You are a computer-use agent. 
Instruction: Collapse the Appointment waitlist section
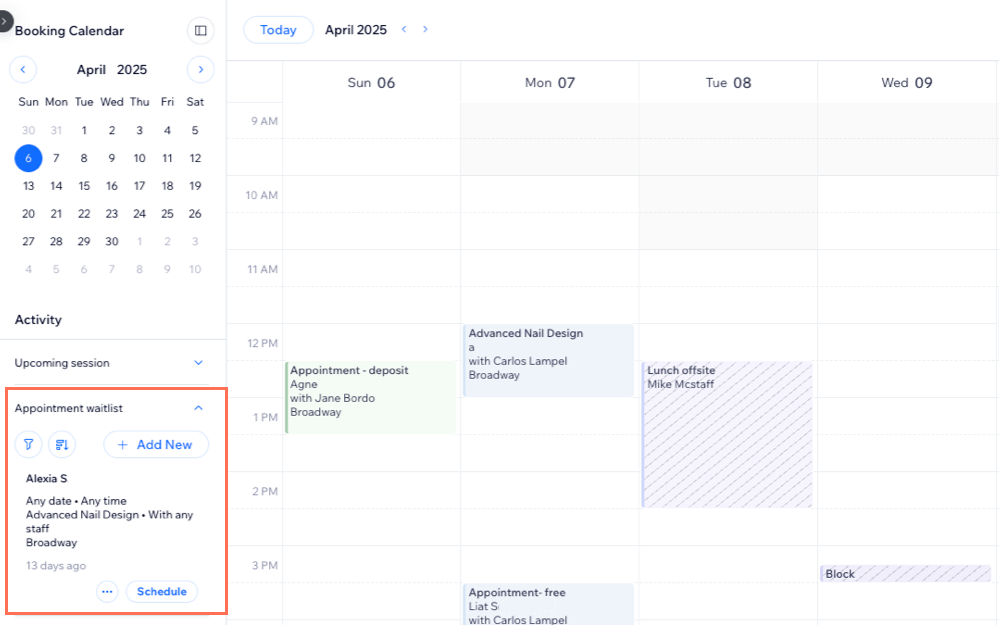(200, 408)
